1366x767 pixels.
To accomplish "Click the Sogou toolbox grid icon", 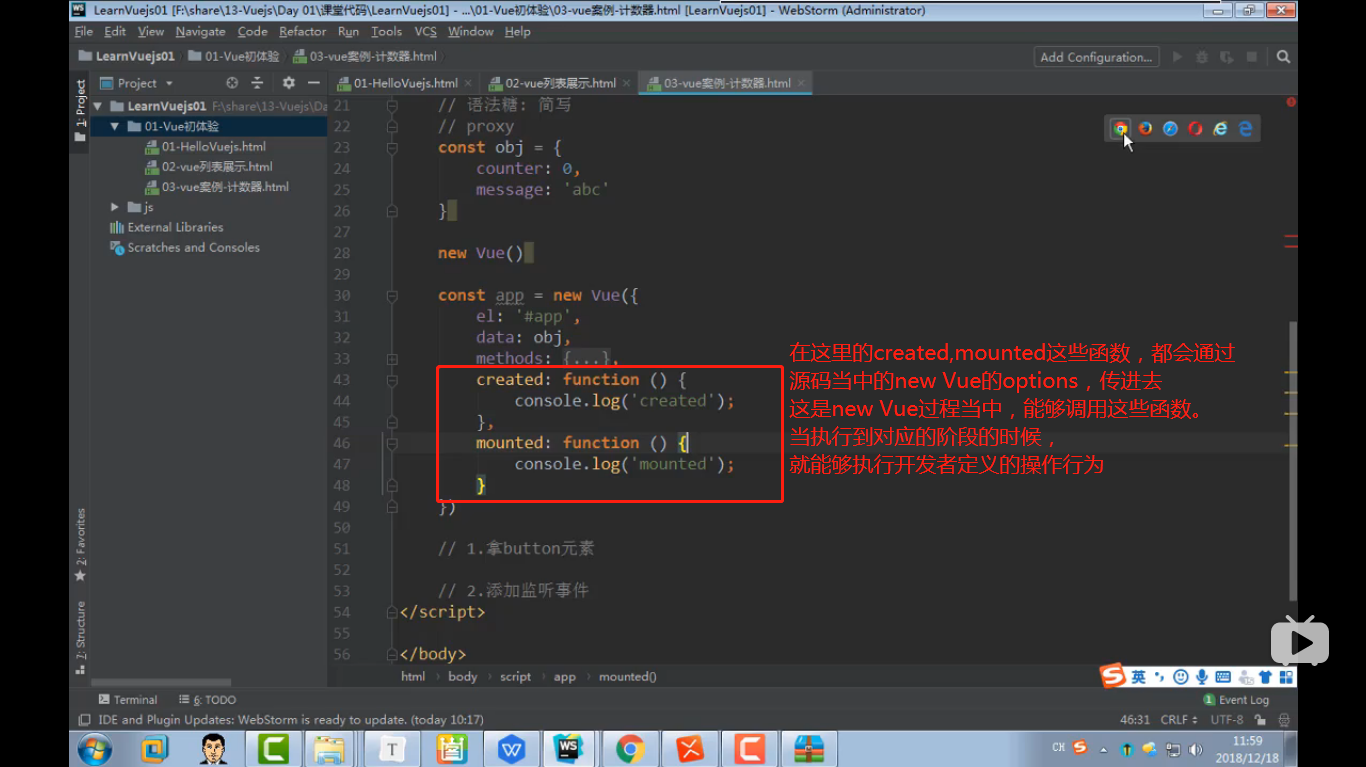I will [1286, 677].
